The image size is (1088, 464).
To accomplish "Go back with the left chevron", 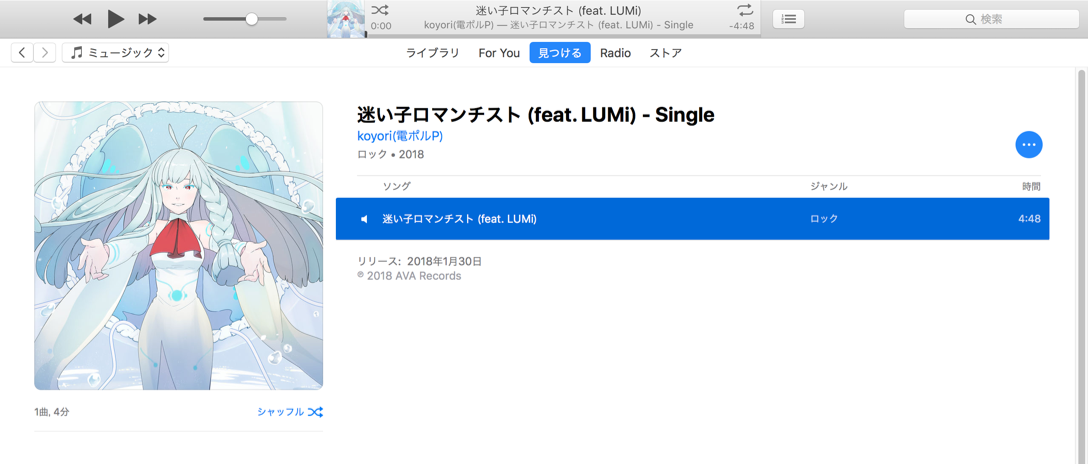I will coord(22,53).
